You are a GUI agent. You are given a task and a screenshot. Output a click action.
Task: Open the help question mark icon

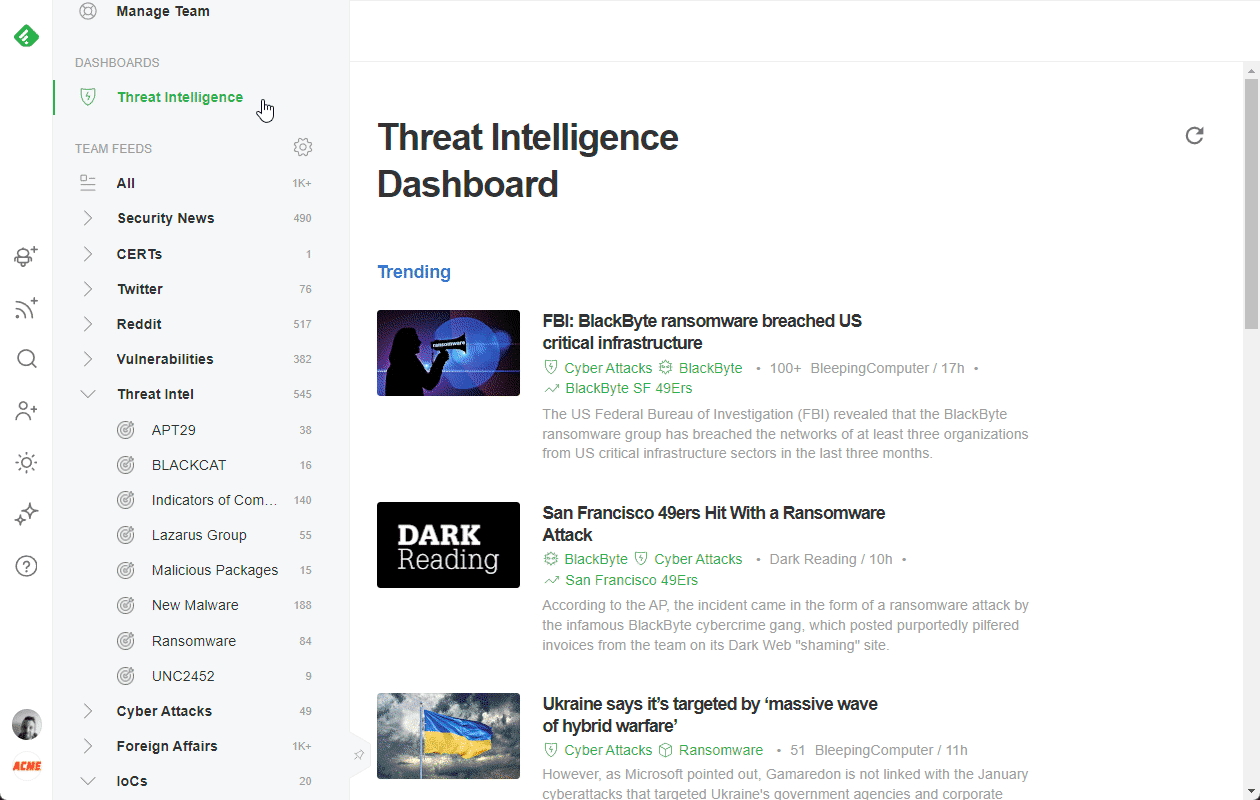coord(26,566)
